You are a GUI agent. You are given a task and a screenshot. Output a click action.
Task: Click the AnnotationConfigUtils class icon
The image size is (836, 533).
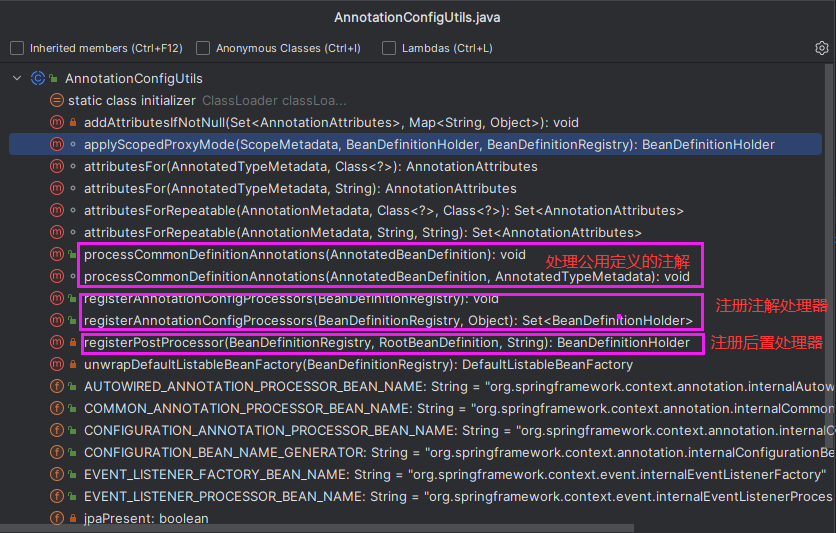37,78
